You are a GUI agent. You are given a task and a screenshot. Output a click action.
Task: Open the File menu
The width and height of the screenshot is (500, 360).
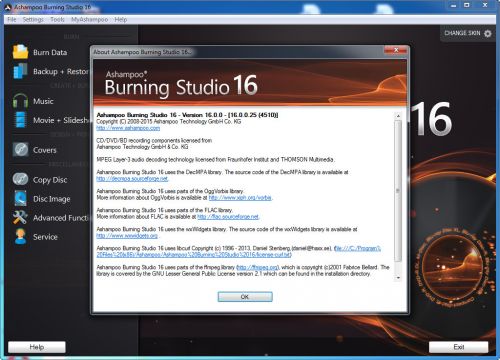click(x=12, y=20)
